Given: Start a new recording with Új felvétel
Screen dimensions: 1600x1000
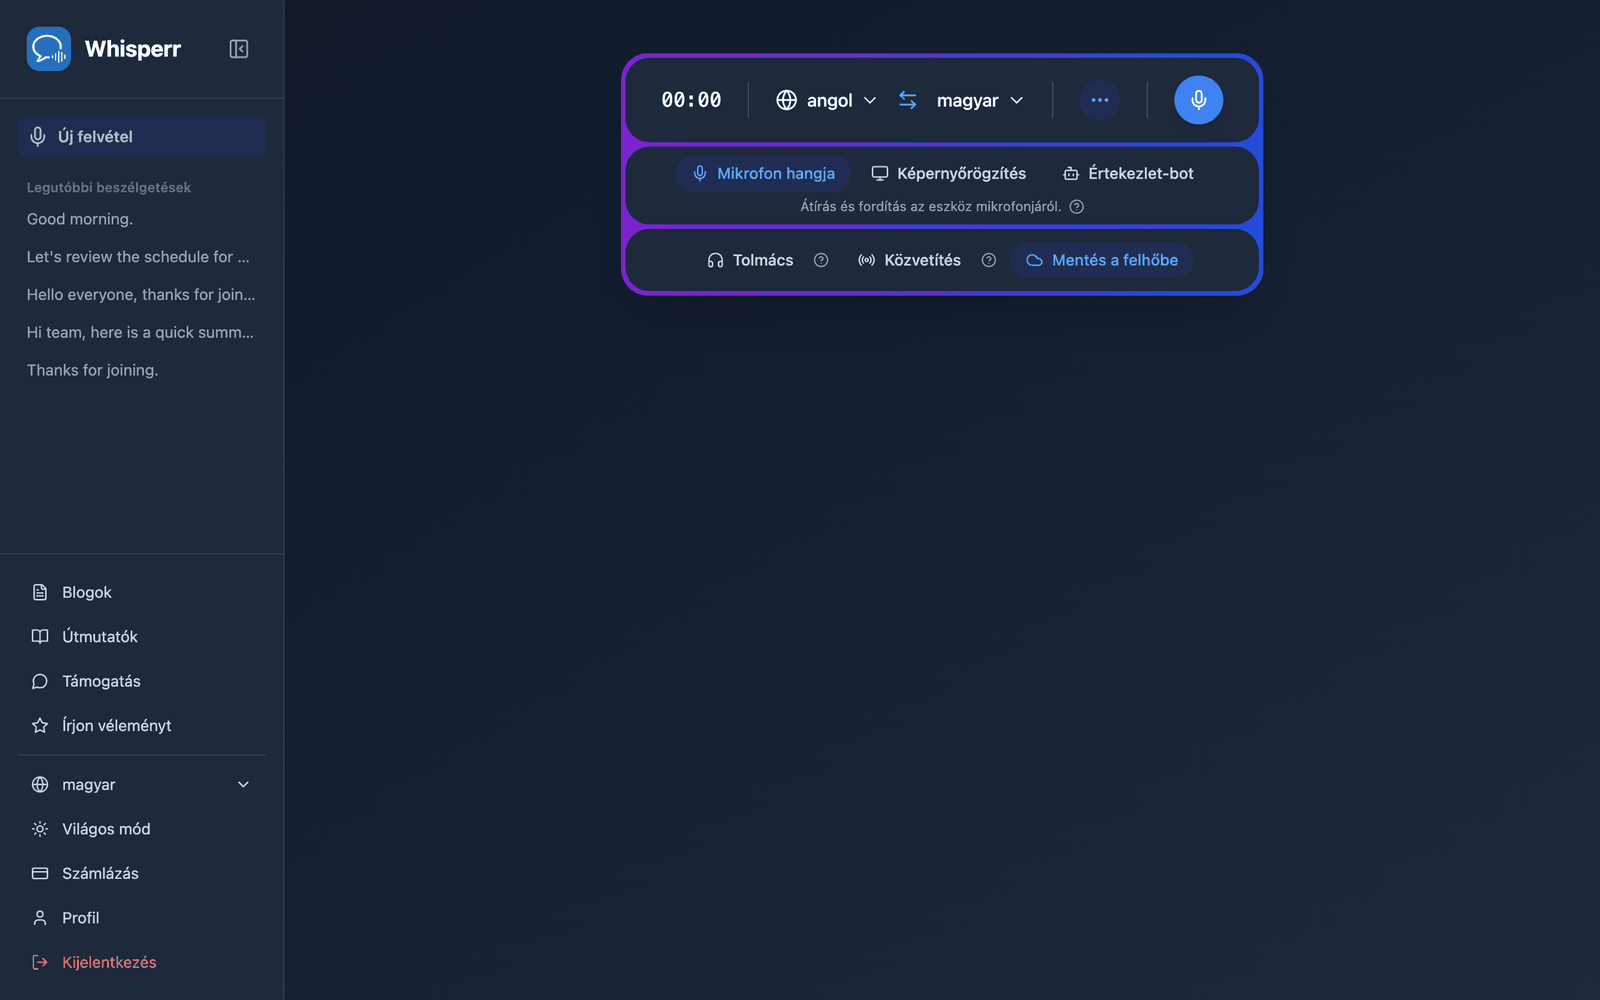Looking at the screenshot, I should click(141, 137).
